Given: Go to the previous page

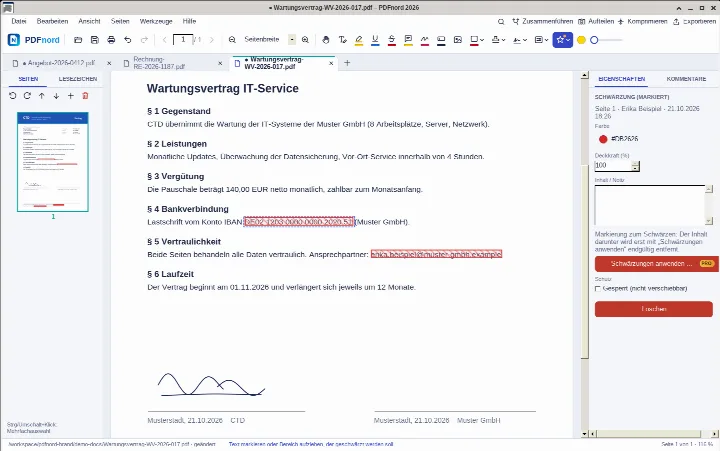Looking at the screenshot, I should (x=164, y=40).
